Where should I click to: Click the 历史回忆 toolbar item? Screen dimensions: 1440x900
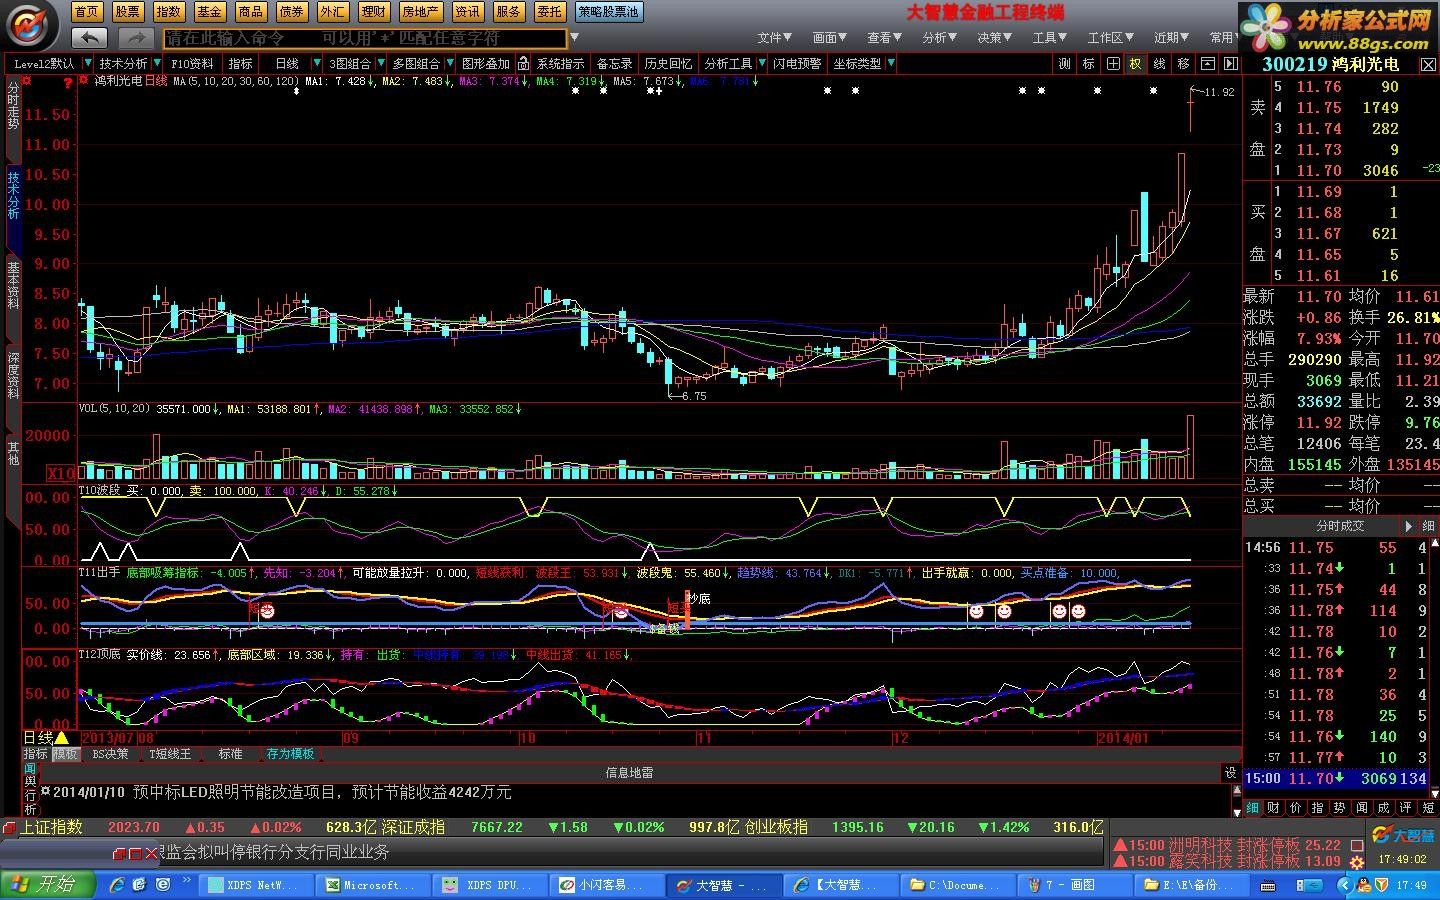coord(668,63)
